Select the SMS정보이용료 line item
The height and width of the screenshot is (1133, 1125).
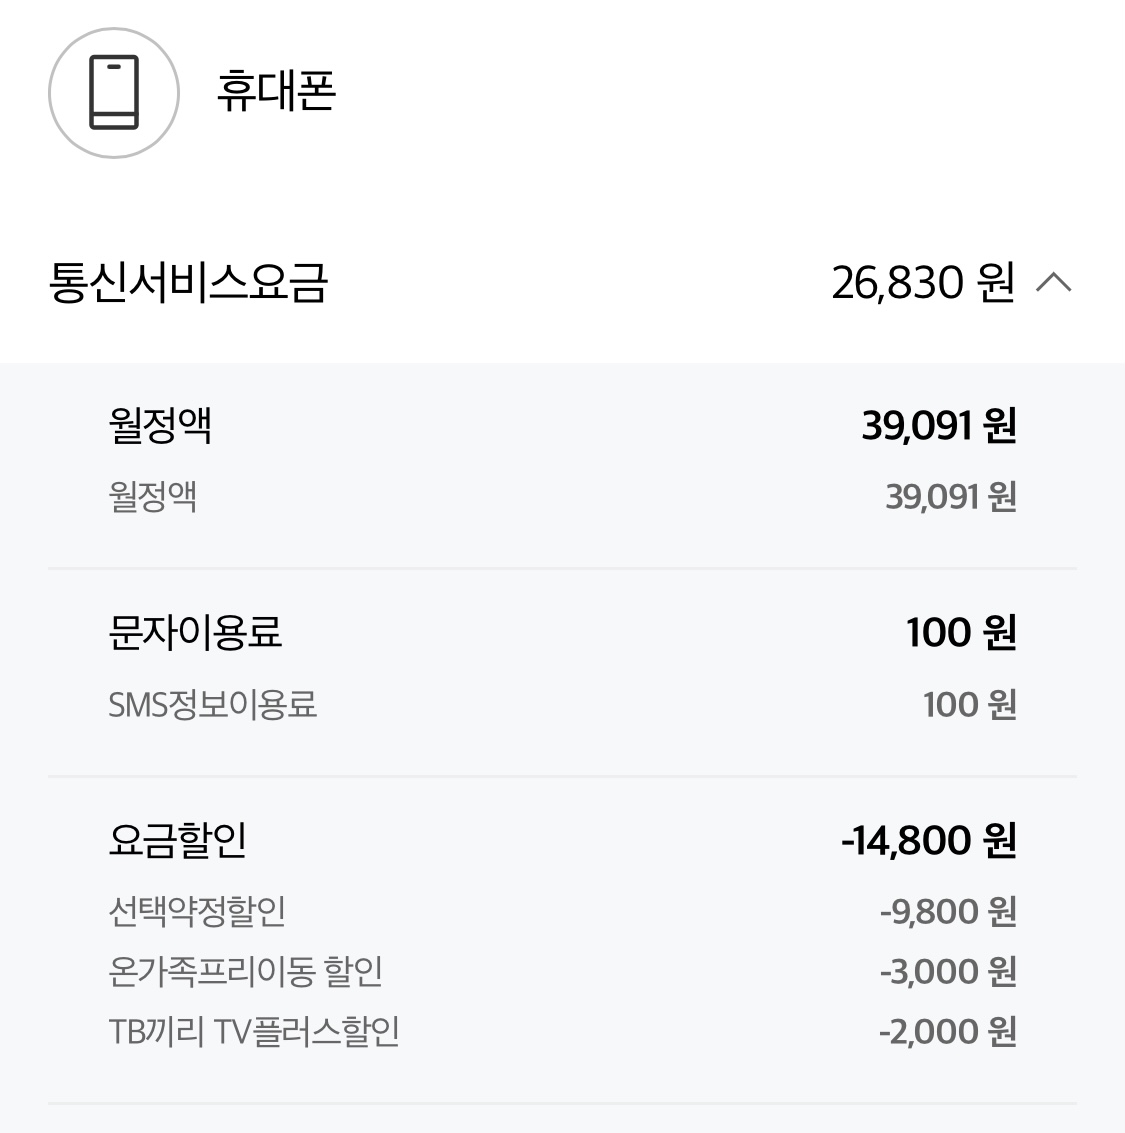point(212,704)
